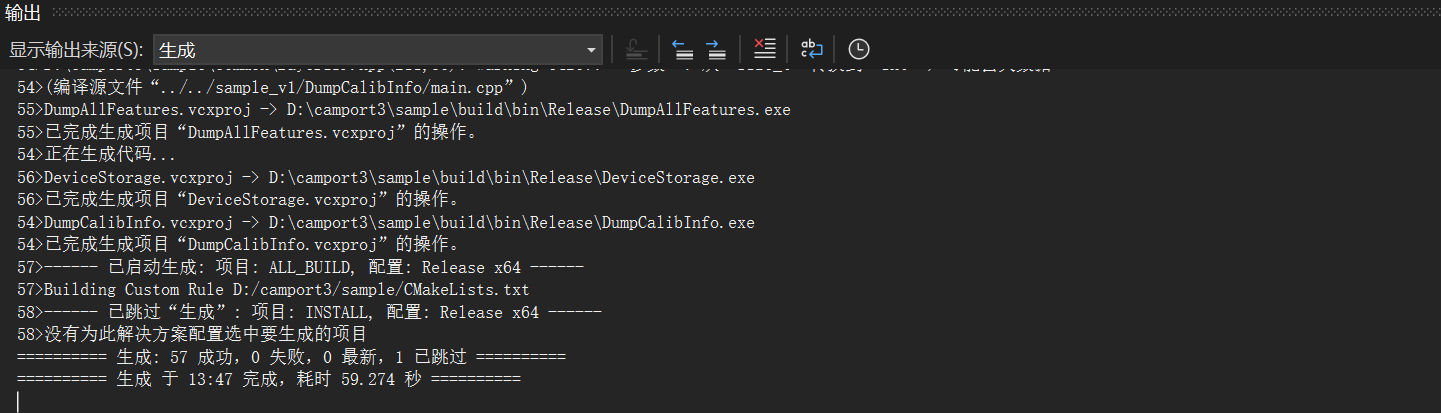Click the DumpCalibInfo.exe output path line
This screenshot has width=1441, height=413.
(x=386, y=222)
